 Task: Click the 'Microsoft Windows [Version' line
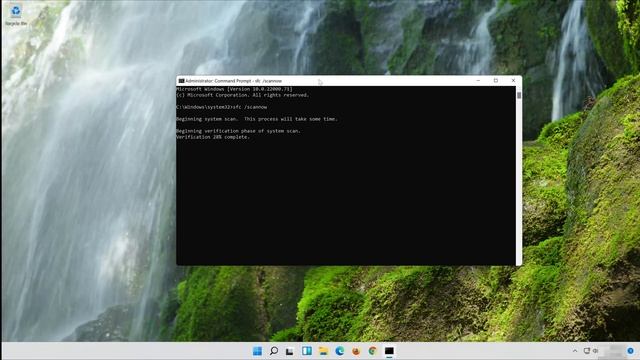(x=234, y=89)
